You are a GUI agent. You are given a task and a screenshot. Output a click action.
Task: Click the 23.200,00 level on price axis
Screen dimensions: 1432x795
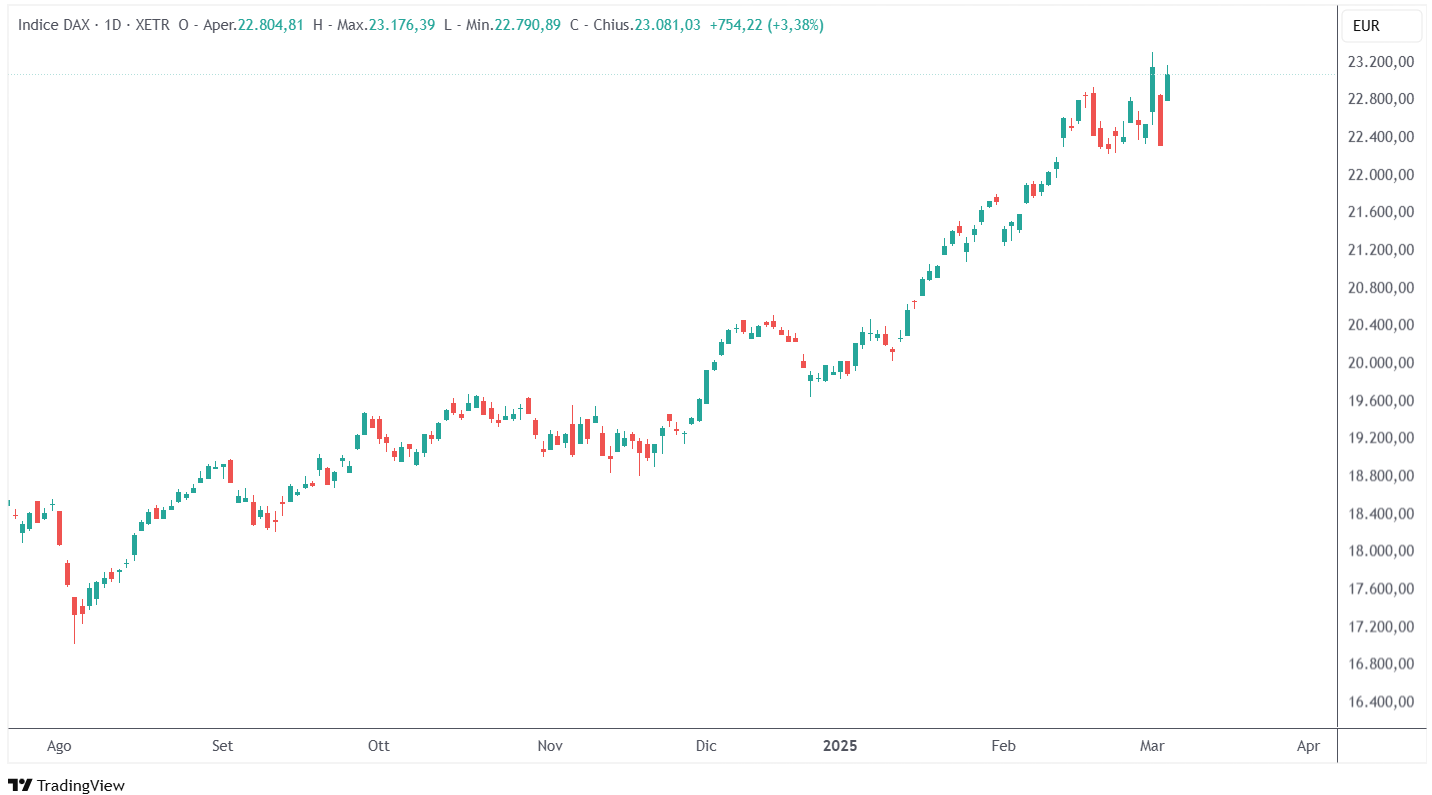[1380, 62]
